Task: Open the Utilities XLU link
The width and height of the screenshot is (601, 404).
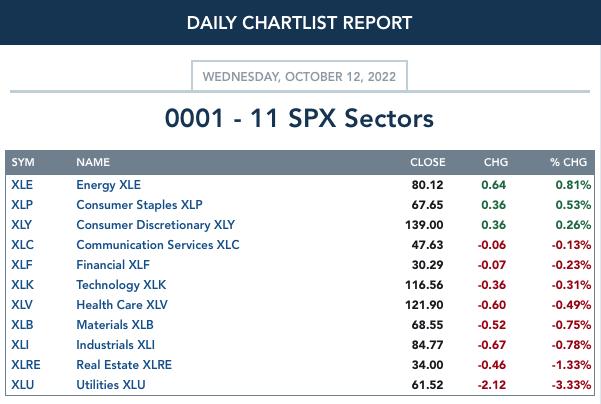Action: tap(111, 384)
